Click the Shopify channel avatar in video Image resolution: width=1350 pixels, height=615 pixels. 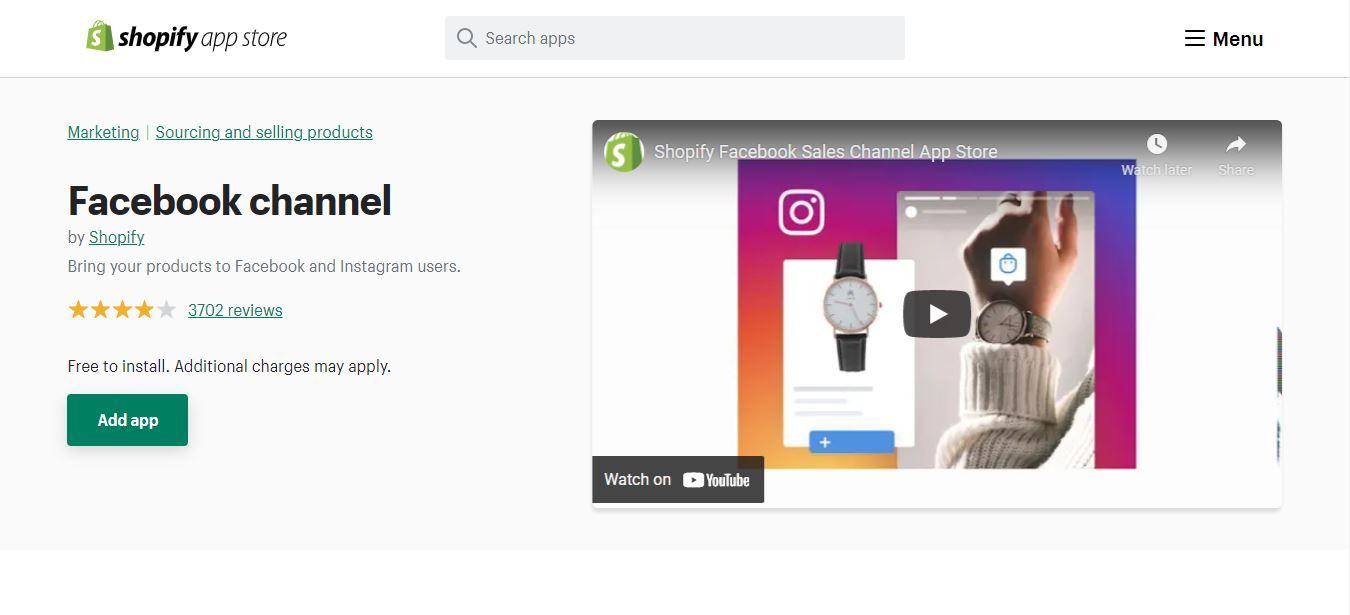624,152
